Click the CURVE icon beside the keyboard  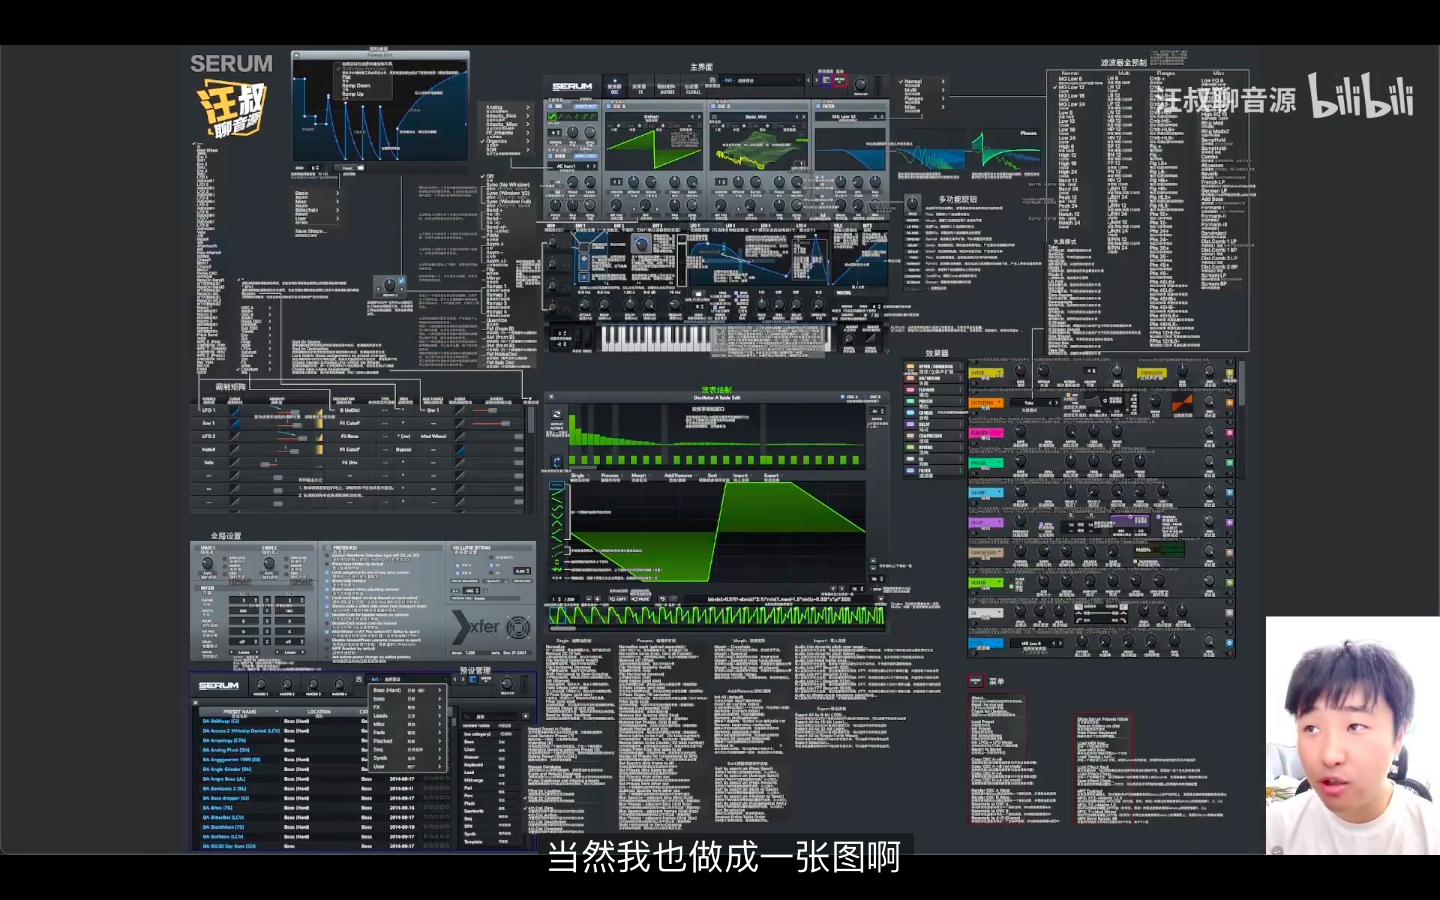click(x=870, y=338)
